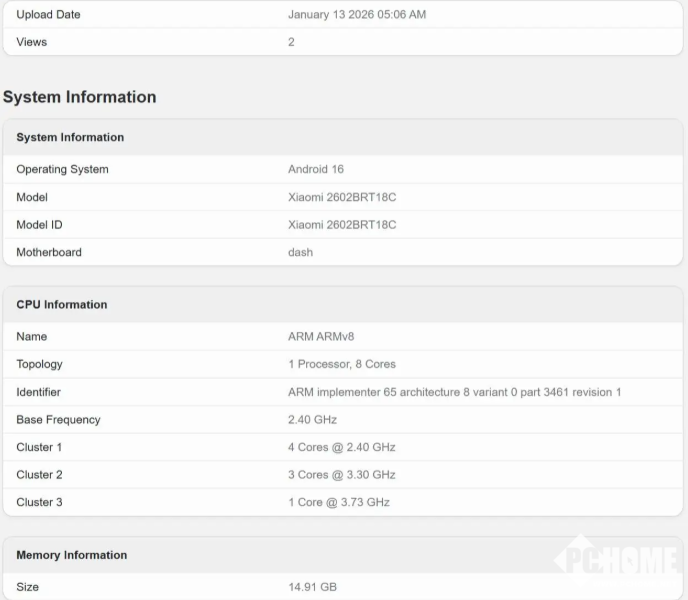The width and height of the screenshot is (688, 600).
Task: Select the Motherboard value dash
Action: pyautogui.click(x=300, y=252)
